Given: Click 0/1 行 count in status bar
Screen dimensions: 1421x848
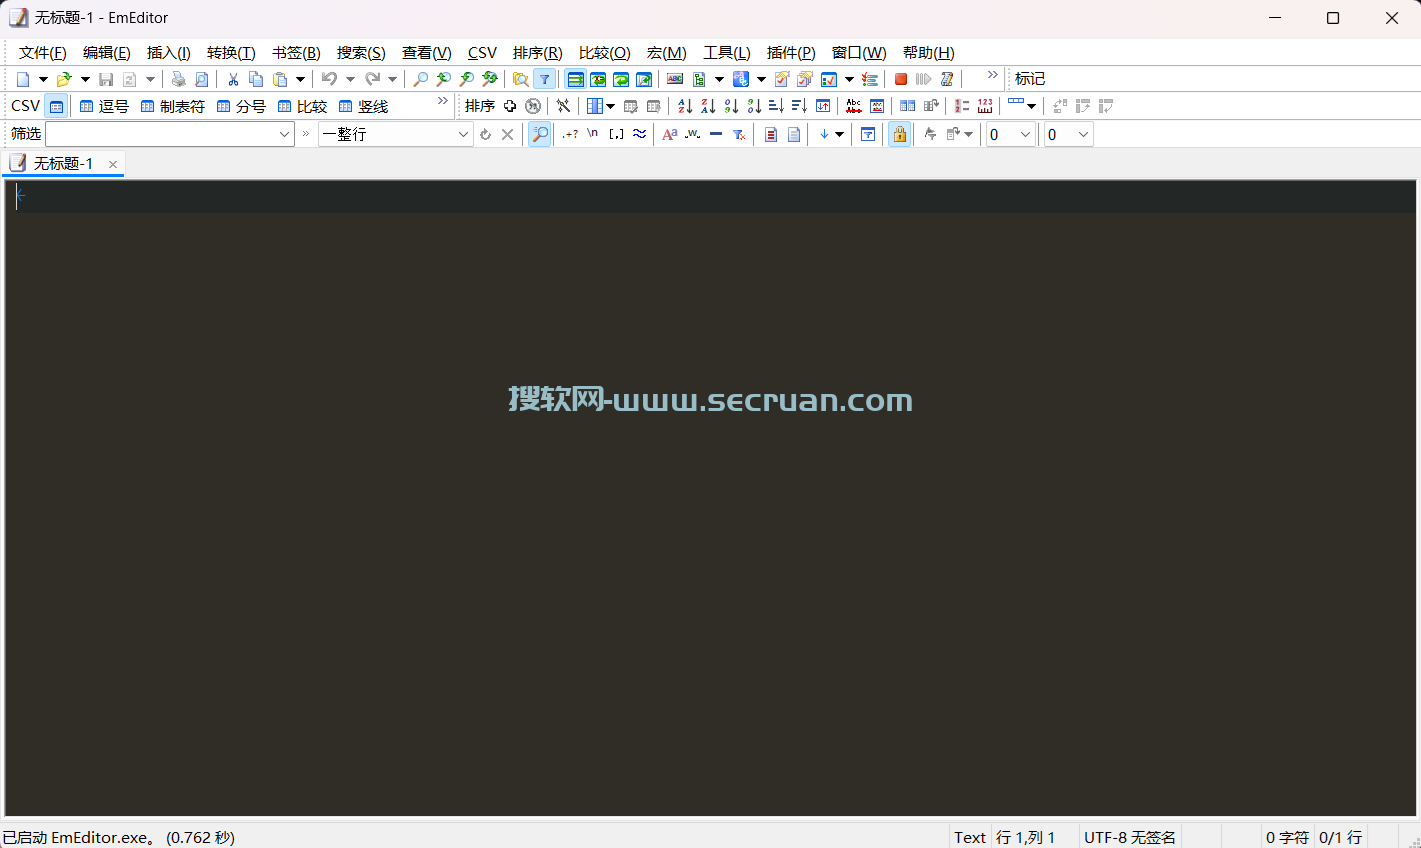Looking at the screenshot, I should click(x=1341, y=837).
